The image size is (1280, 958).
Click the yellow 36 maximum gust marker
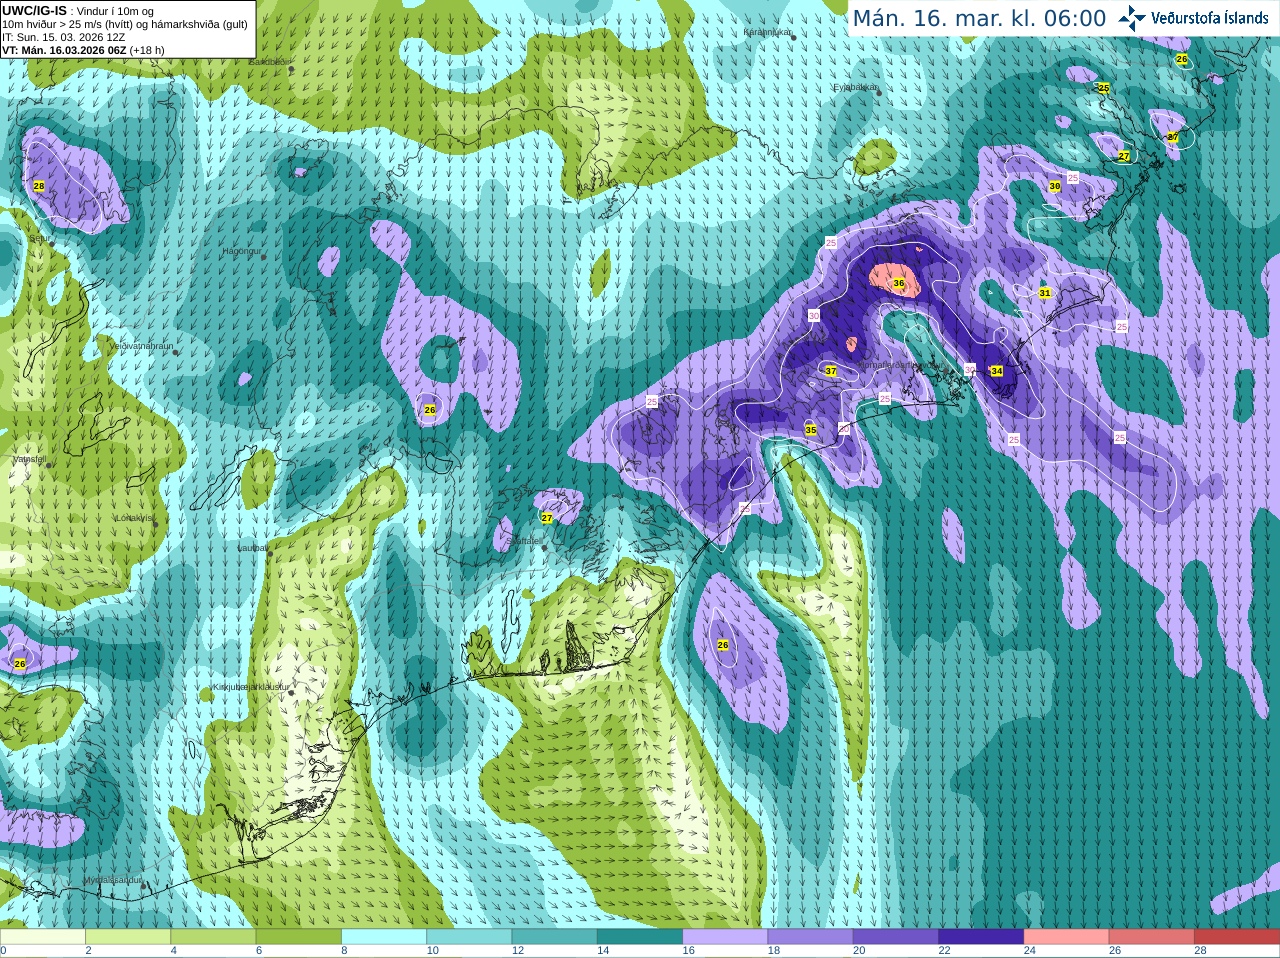[x=898, y=283]
